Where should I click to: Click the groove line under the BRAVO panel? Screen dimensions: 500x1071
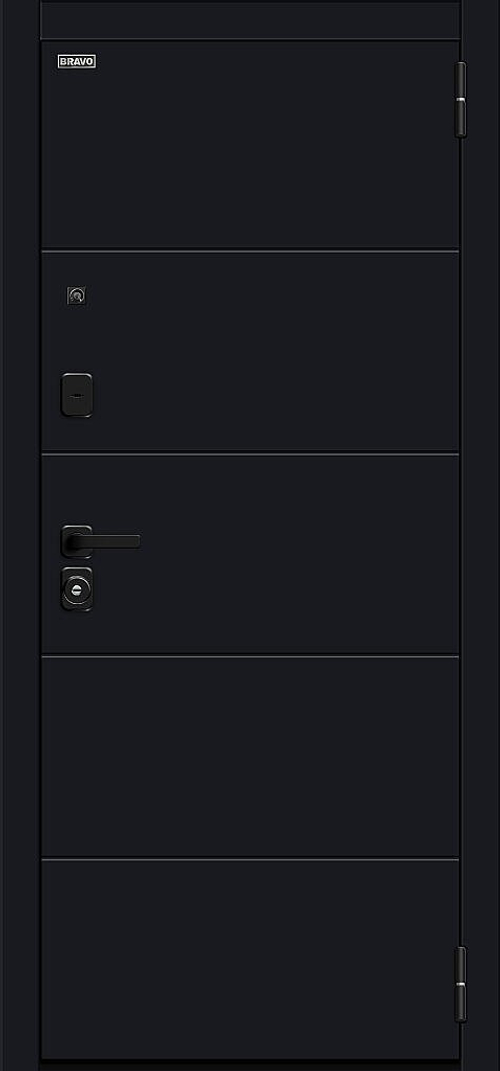[x=250, y=251]
